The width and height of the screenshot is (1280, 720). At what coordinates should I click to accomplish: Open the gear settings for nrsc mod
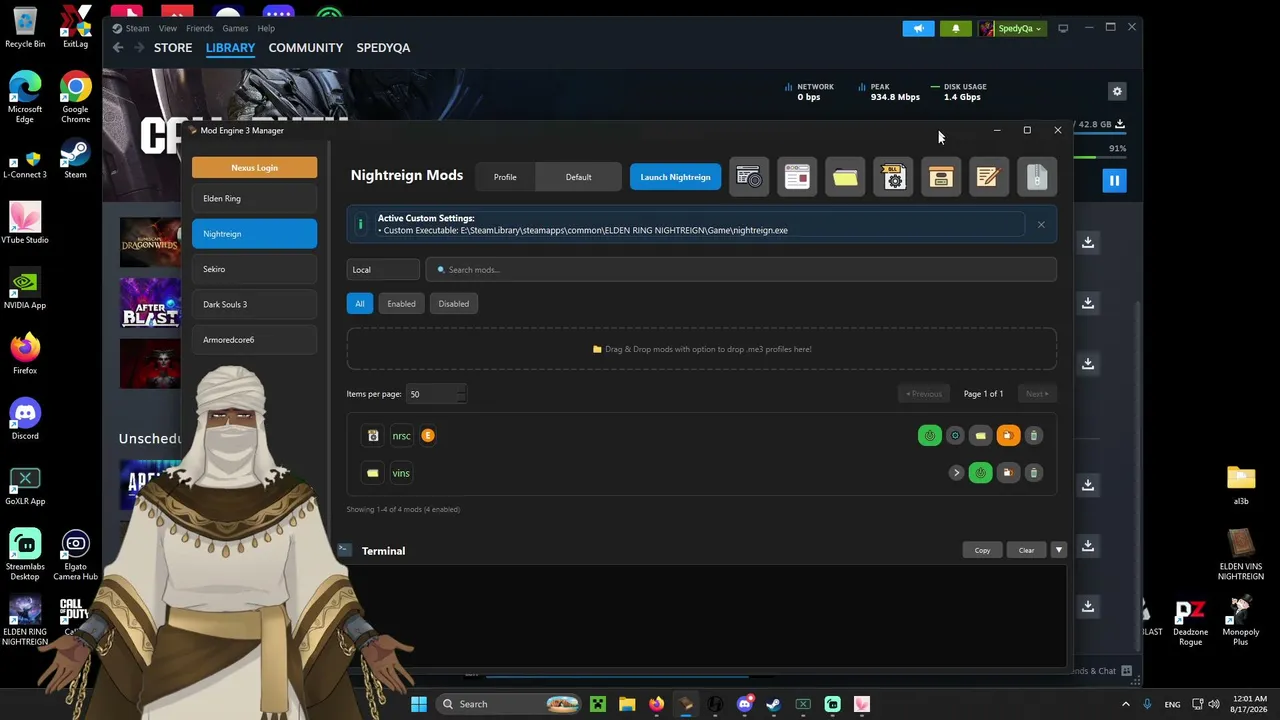(x=955, y=436)
